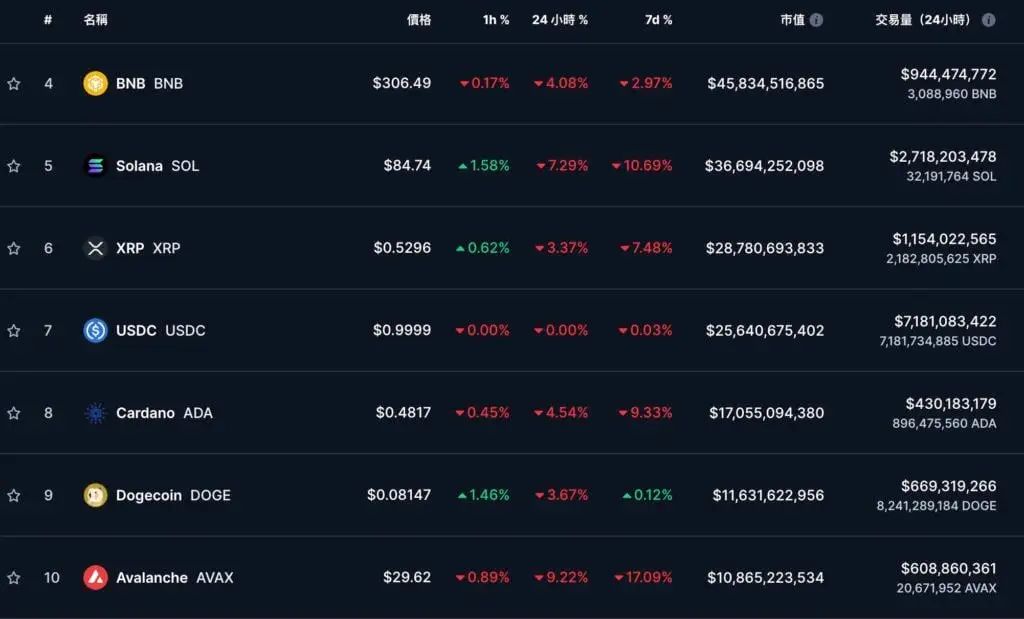
Task: Click the BNB coin logo icon
Action: click(x=95, y=83)
